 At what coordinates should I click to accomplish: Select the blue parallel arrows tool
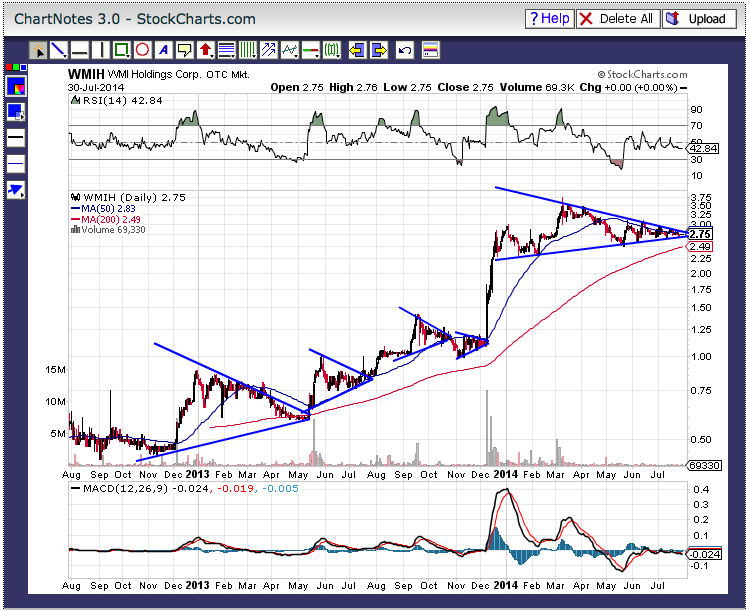coord(269,50)
